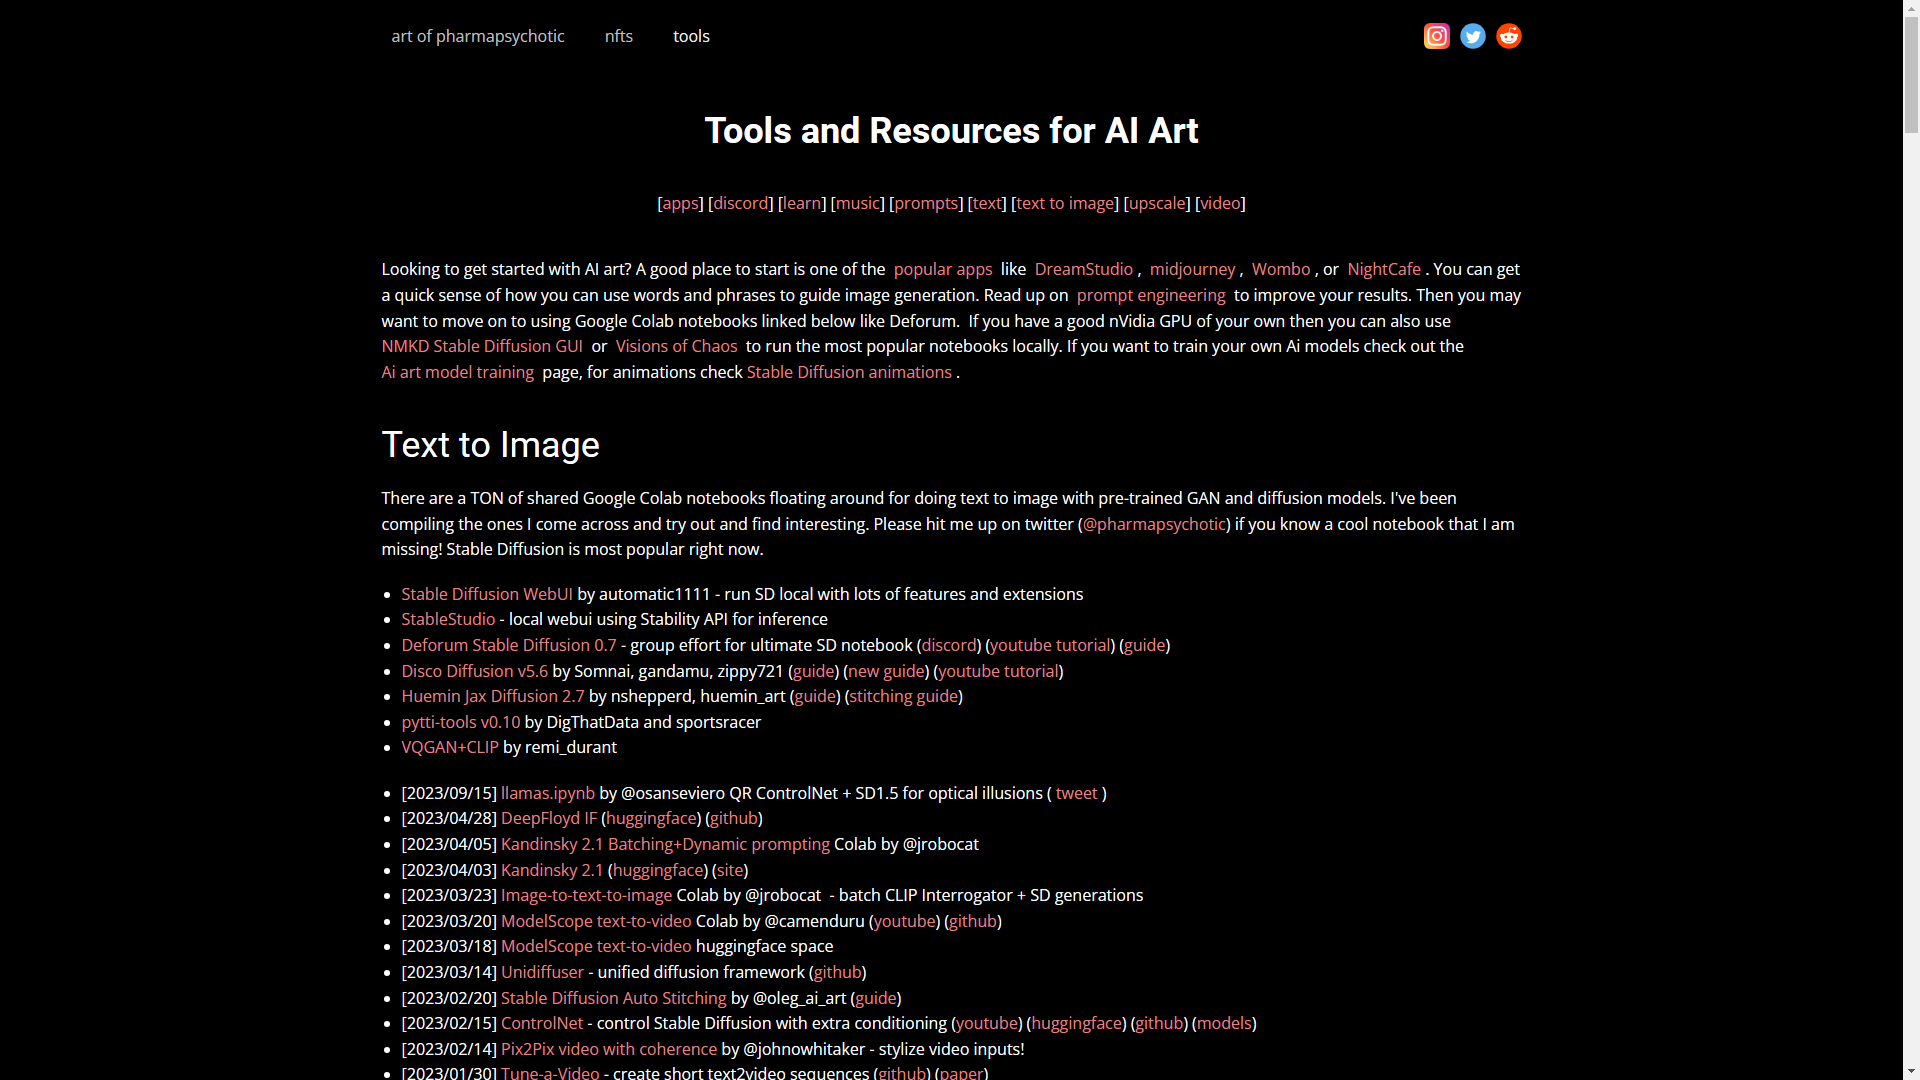
Task: Open the Instagram icon link
Action: [x=1436, y=36]
